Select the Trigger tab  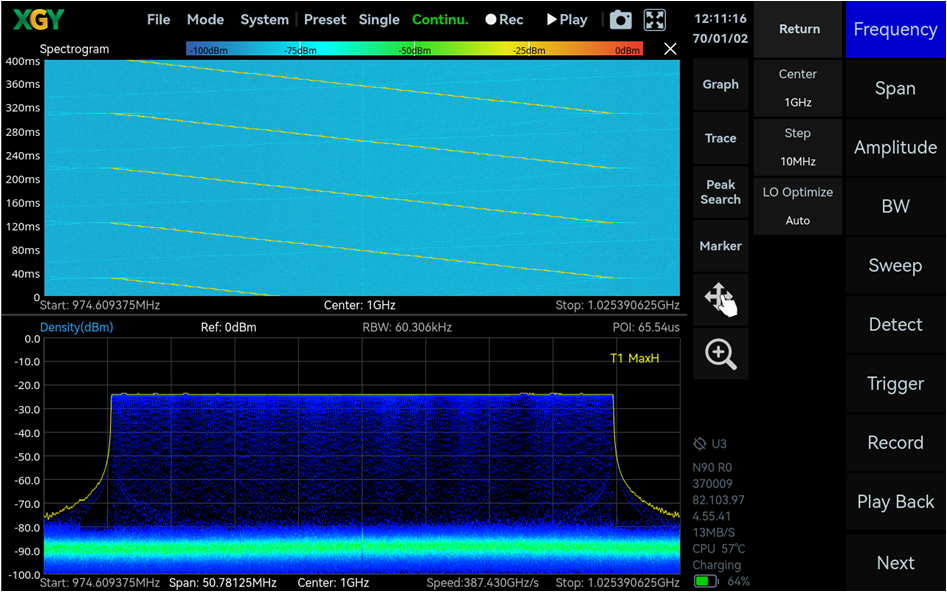coord(896,384)
